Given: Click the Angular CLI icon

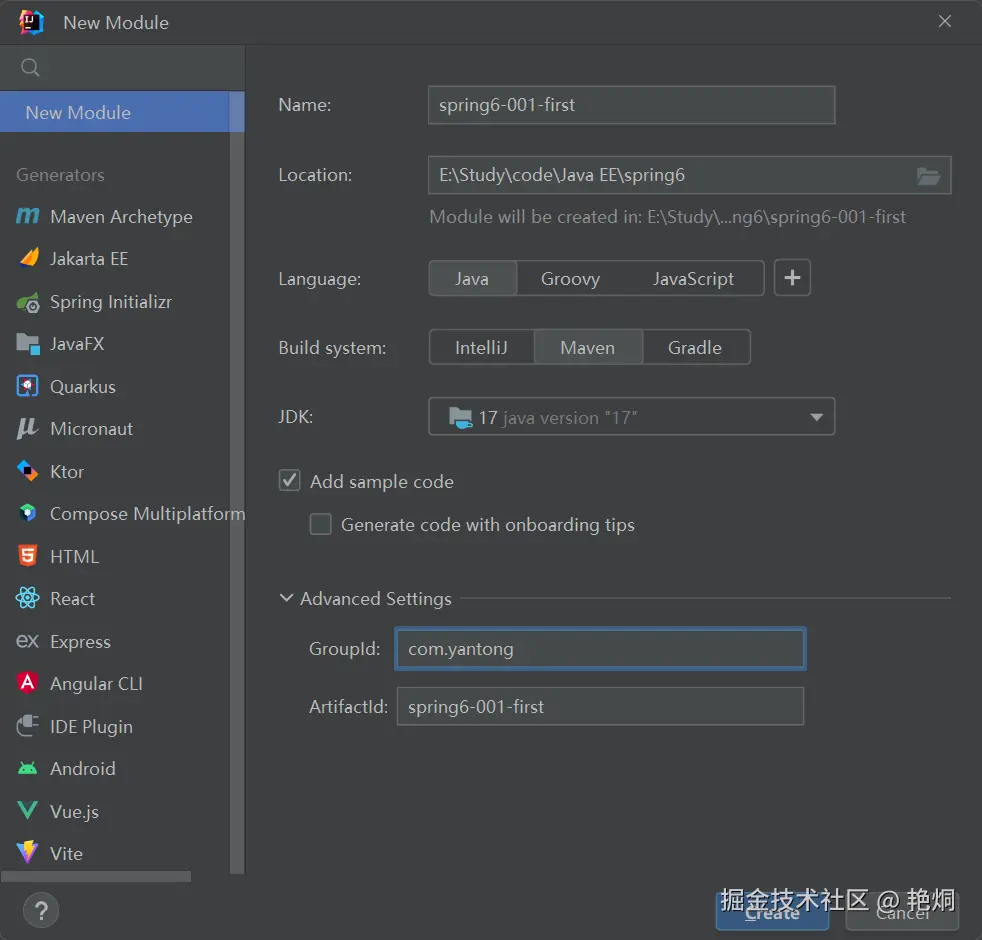Looking at the screenshot, I should (x=28, y=683).
